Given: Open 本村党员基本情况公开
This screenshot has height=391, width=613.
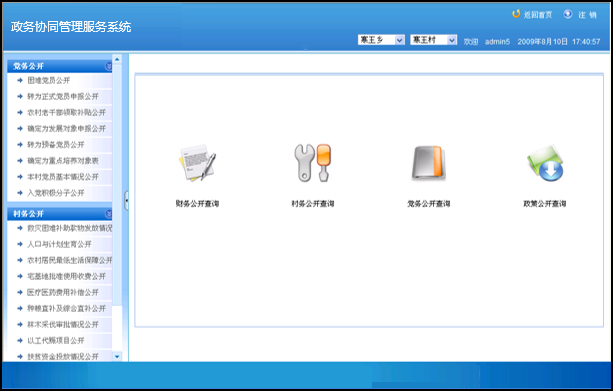Looking at the screenshot, I should [63, 177].
